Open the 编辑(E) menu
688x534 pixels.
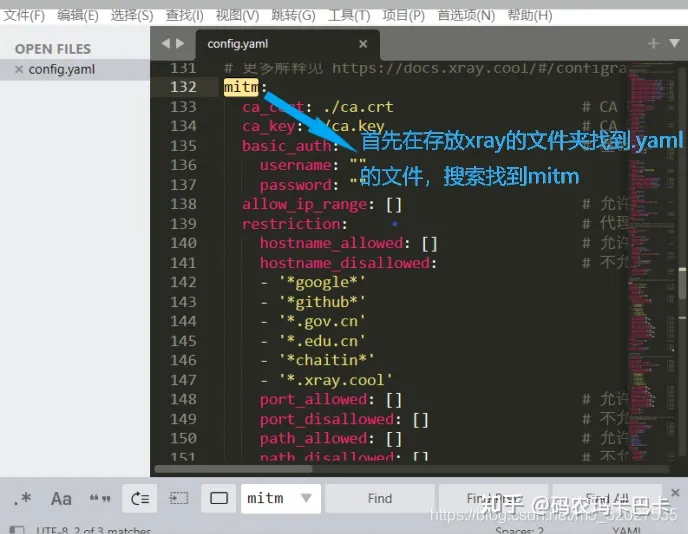click(78, 16)
